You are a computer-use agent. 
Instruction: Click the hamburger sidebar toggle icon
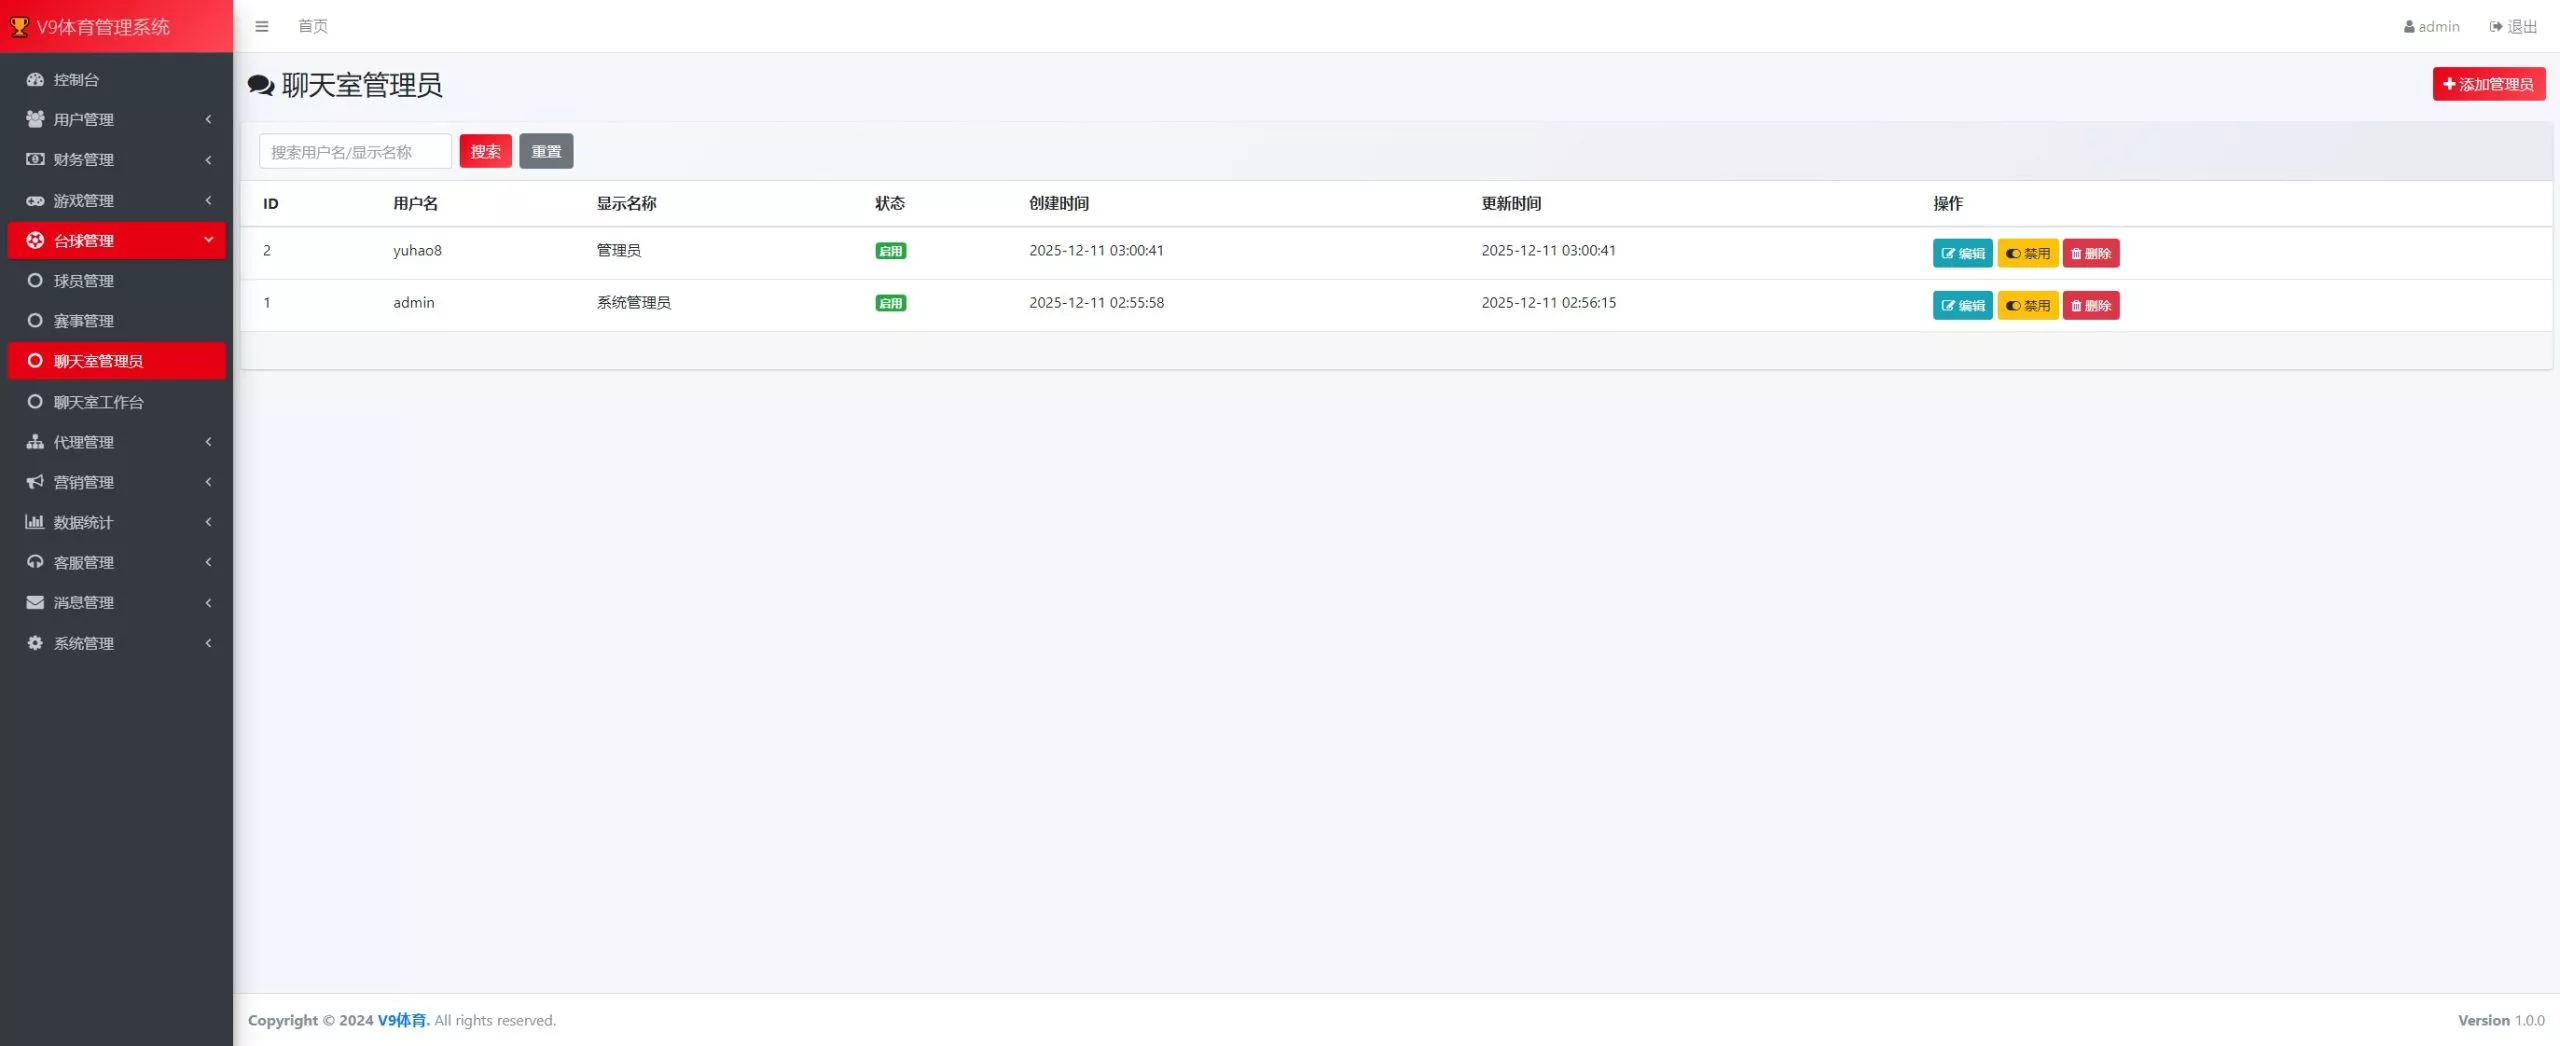click(262, 26)
